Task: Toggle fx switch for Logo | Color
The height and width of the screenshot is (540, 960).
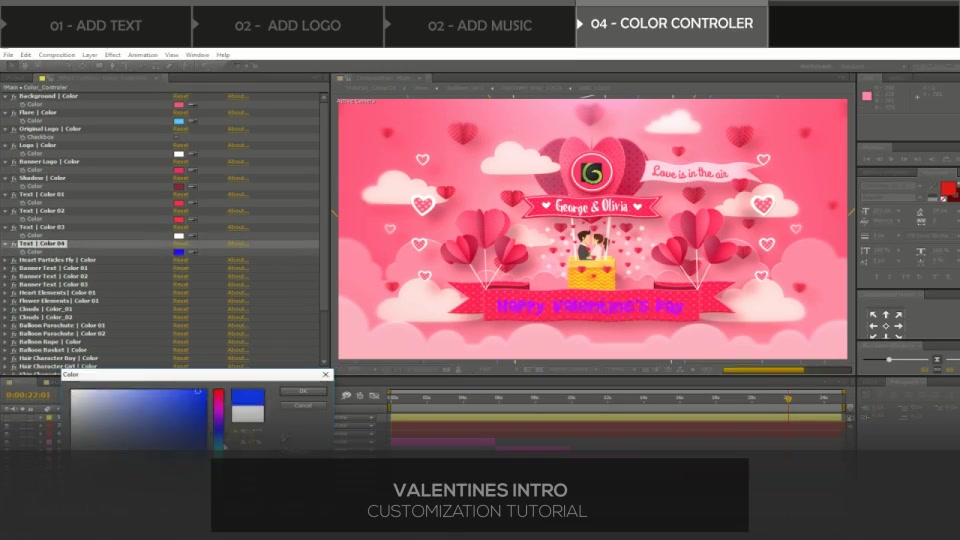Action: [13, 146]
